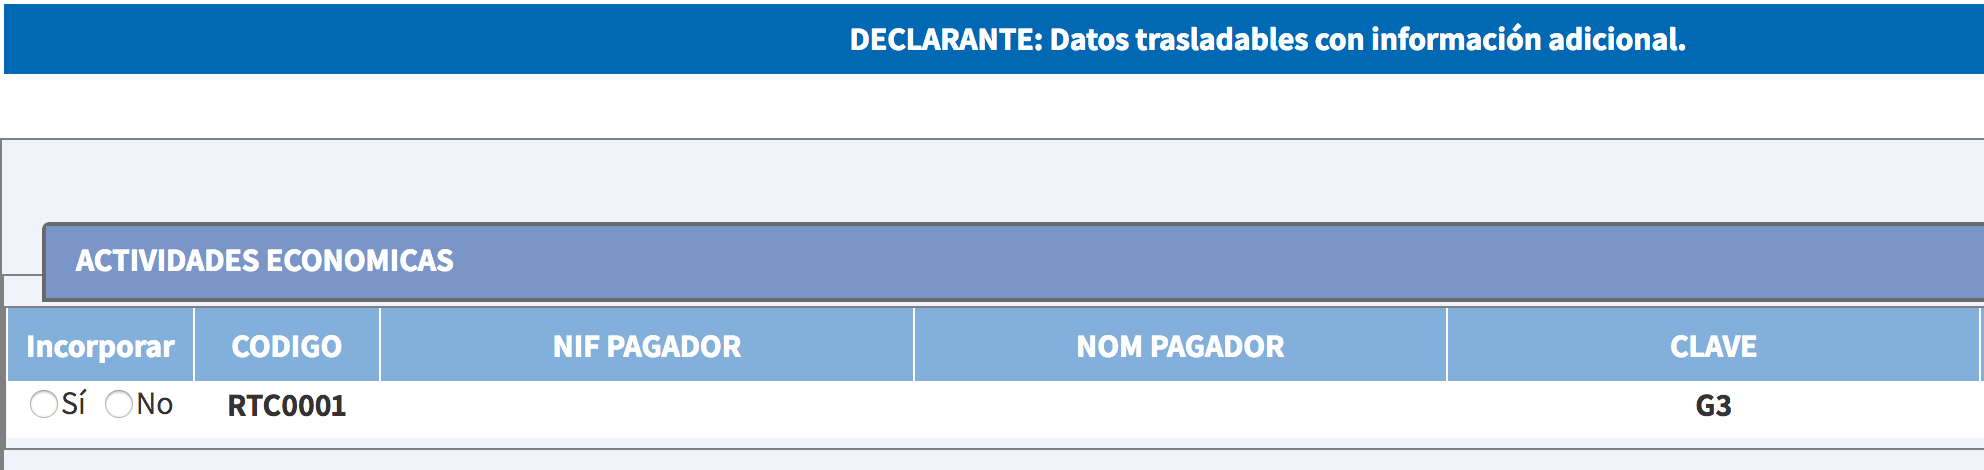Click the Incorporar column header
Viewport: 1984px width, 470px height.
click(x=100, y=346)
